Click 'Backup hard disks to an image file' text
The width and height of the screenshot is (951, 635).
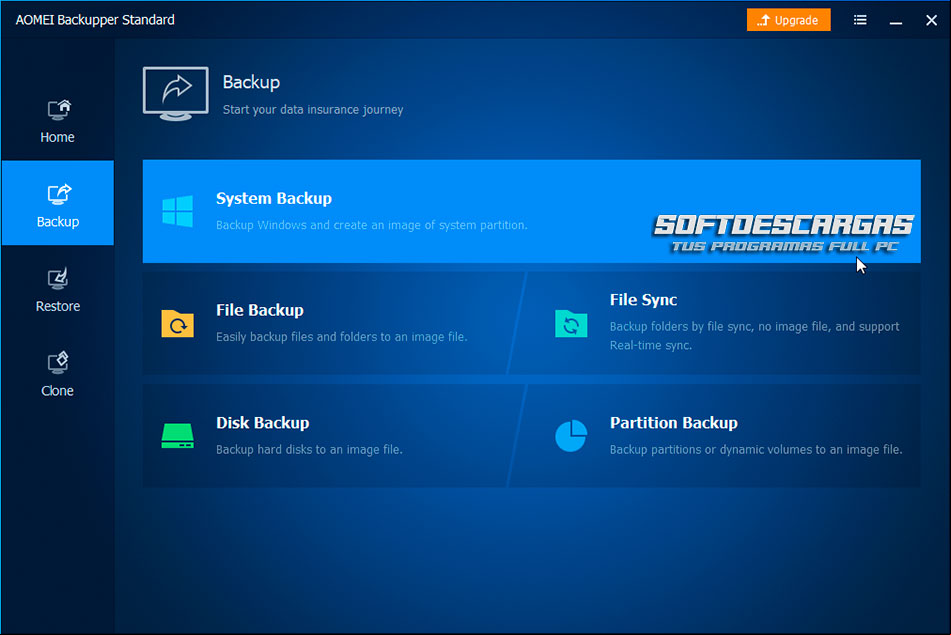pyautogui.click(x=309, y=449)
